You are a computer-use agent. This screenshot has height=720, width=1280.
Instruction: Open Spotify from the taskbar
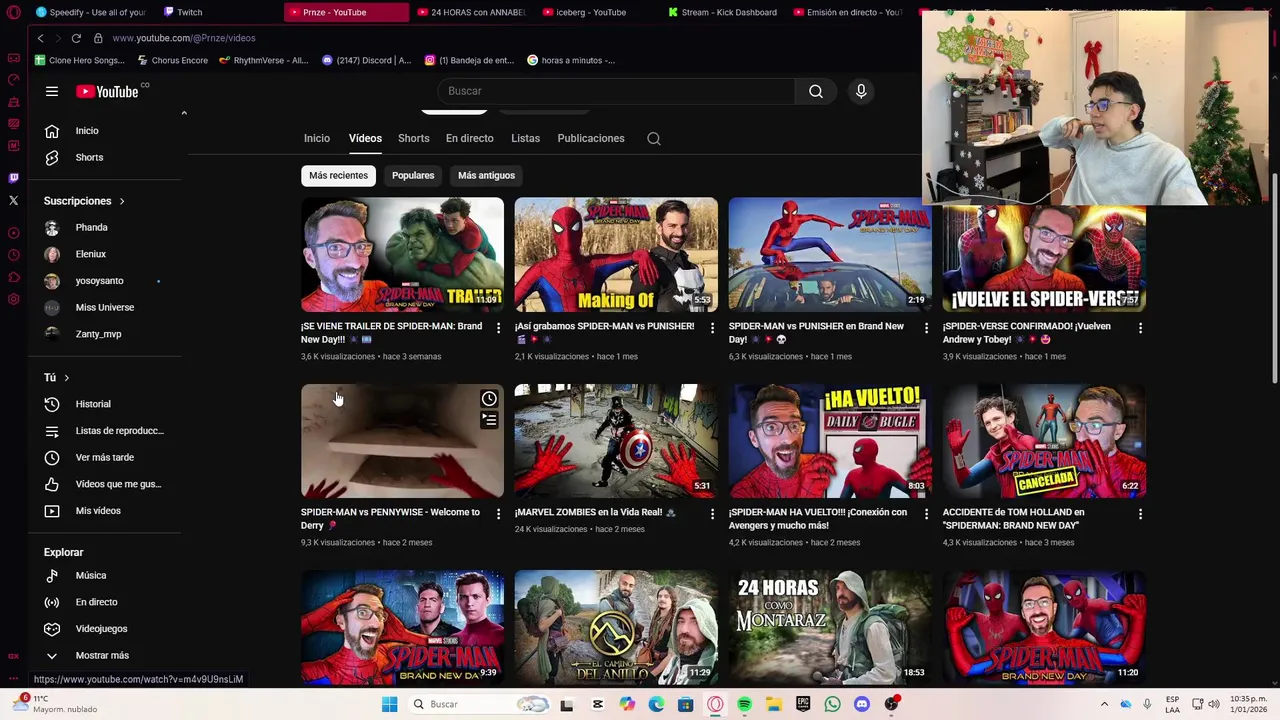744,704
